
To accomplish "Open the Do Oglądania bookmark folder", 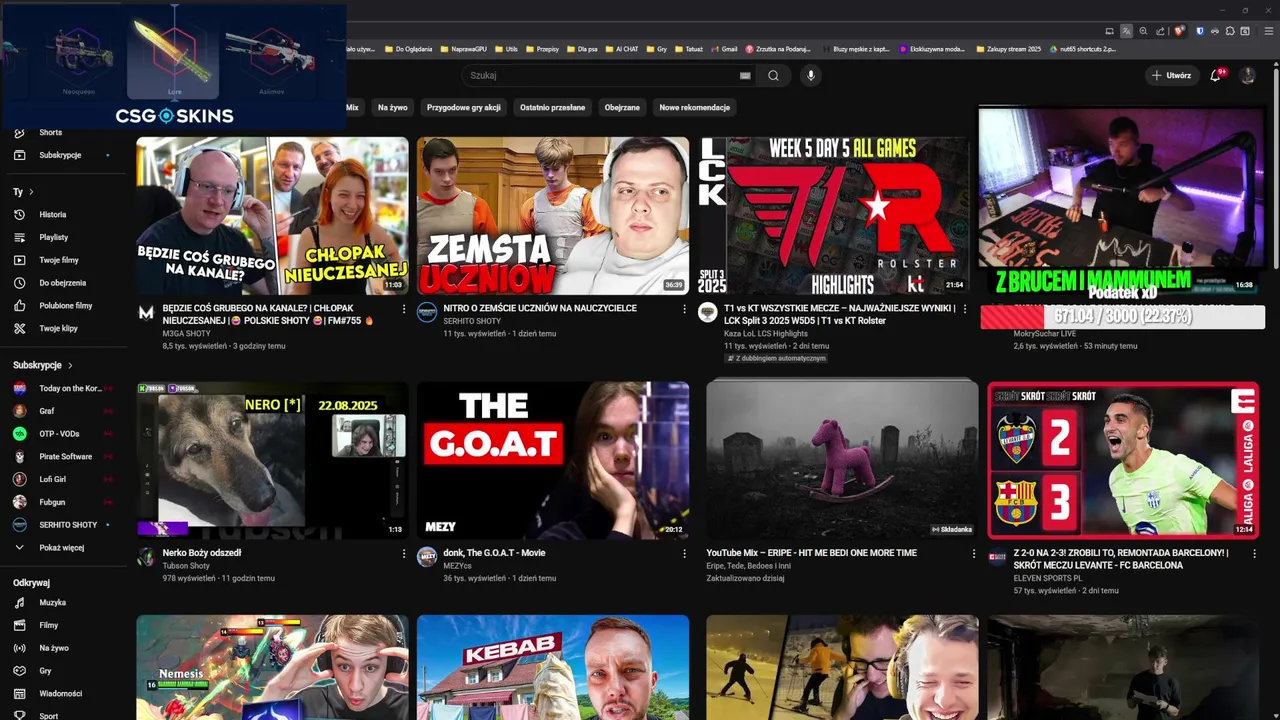I will pos(408,49).
